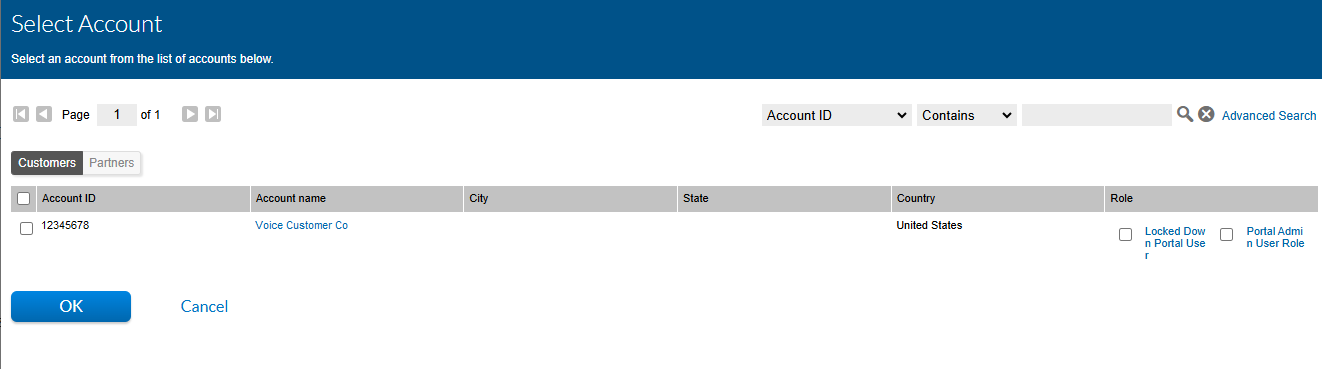This screenshot has width=1322, height=369.
Task: Go to the previous page arrow
Action: point(44,115)
